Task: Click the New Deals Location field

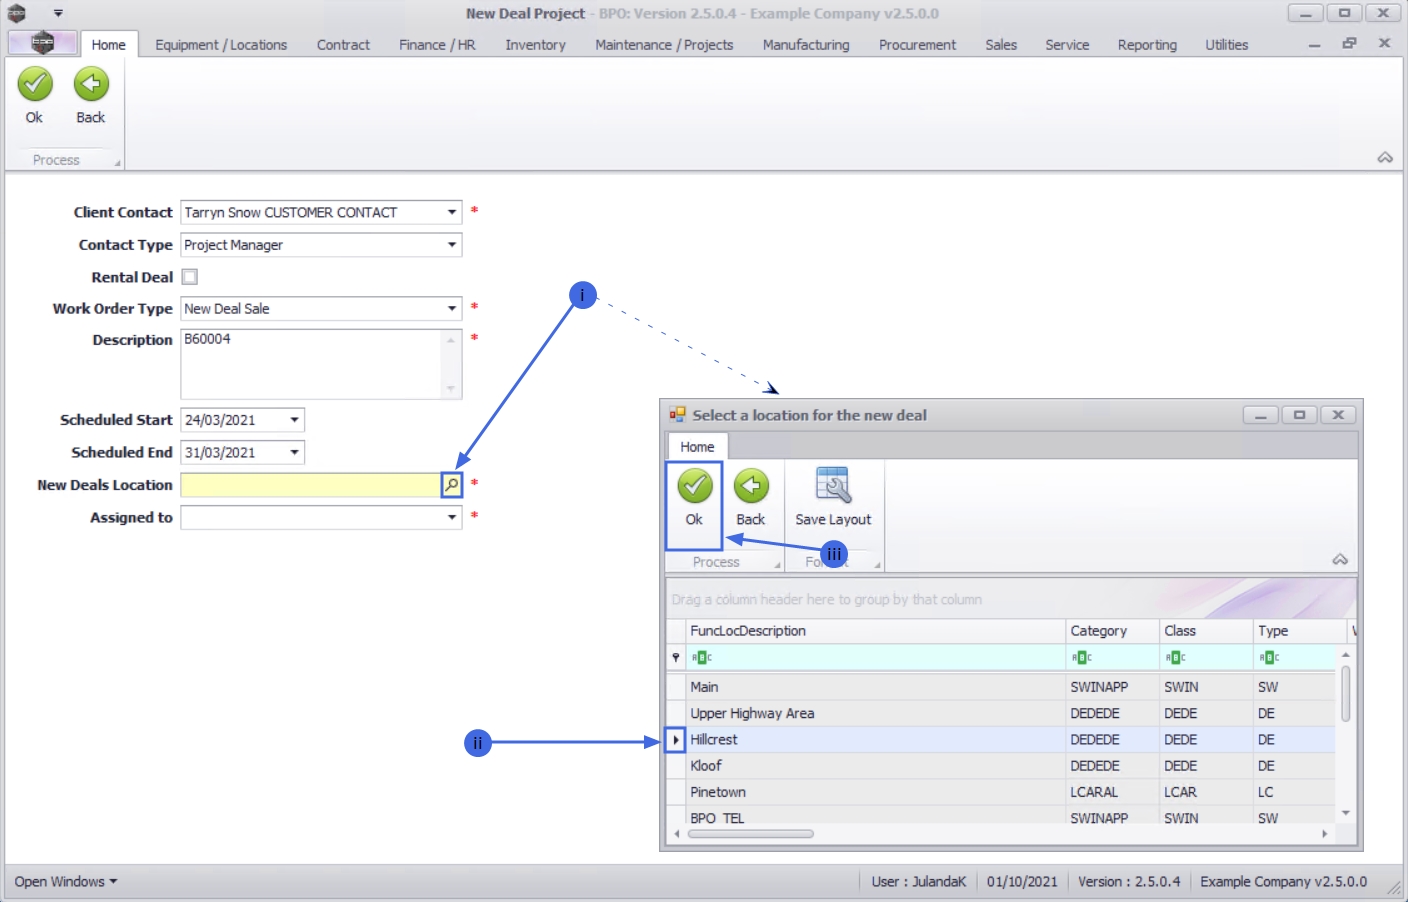Action: click(311, 485)
